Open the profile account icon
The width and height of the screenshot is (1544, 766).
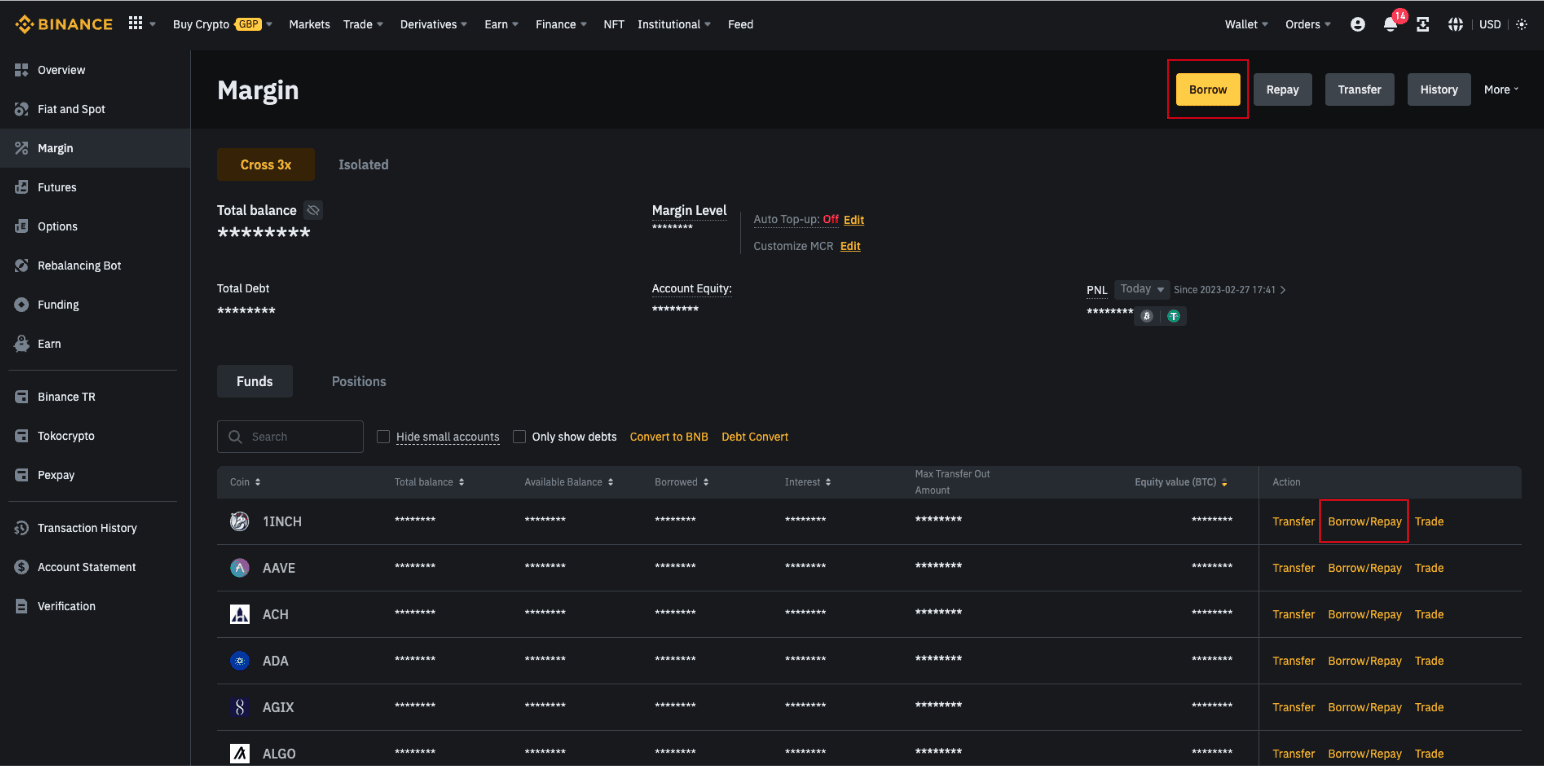point(1357,24)
